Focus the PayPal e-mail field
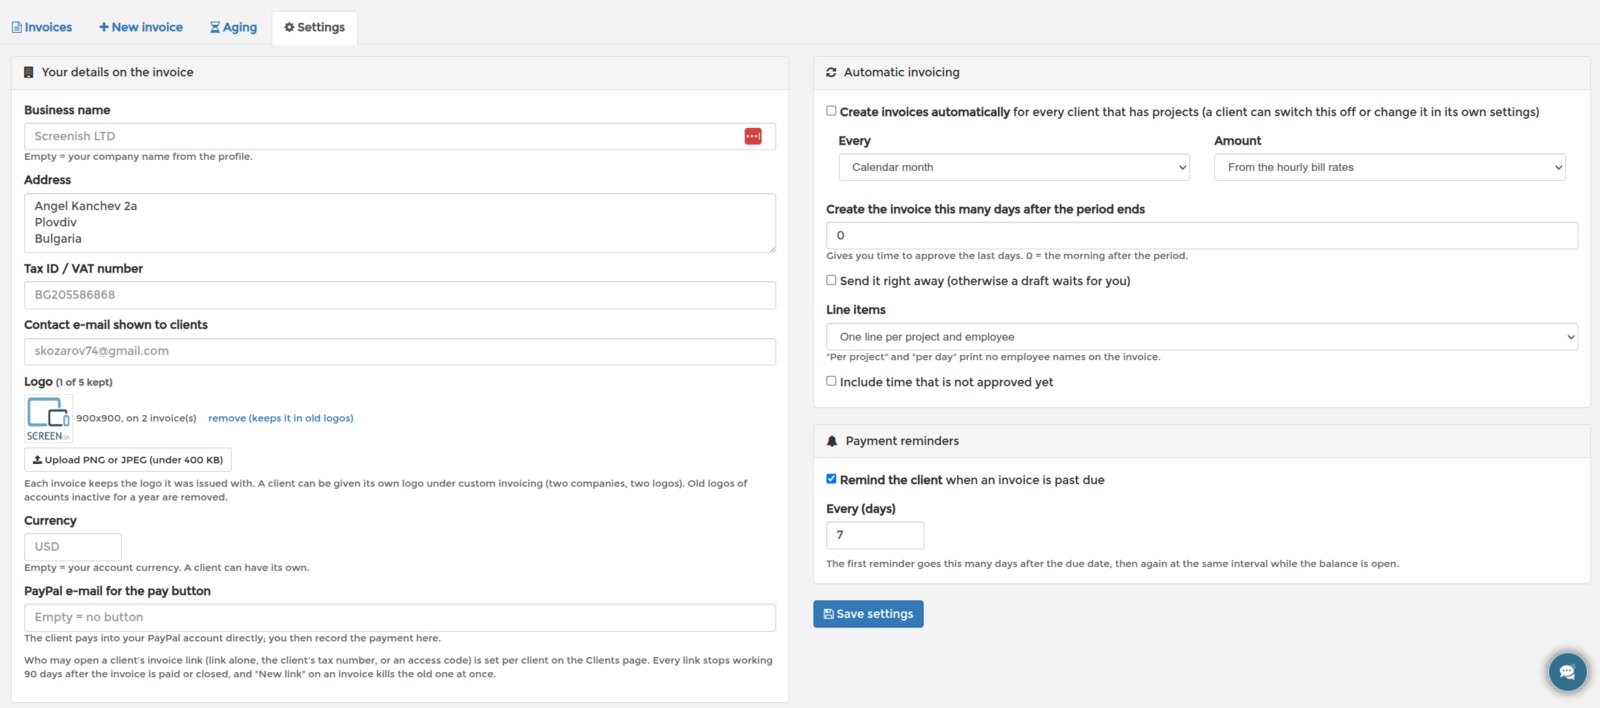 (400, 617)
